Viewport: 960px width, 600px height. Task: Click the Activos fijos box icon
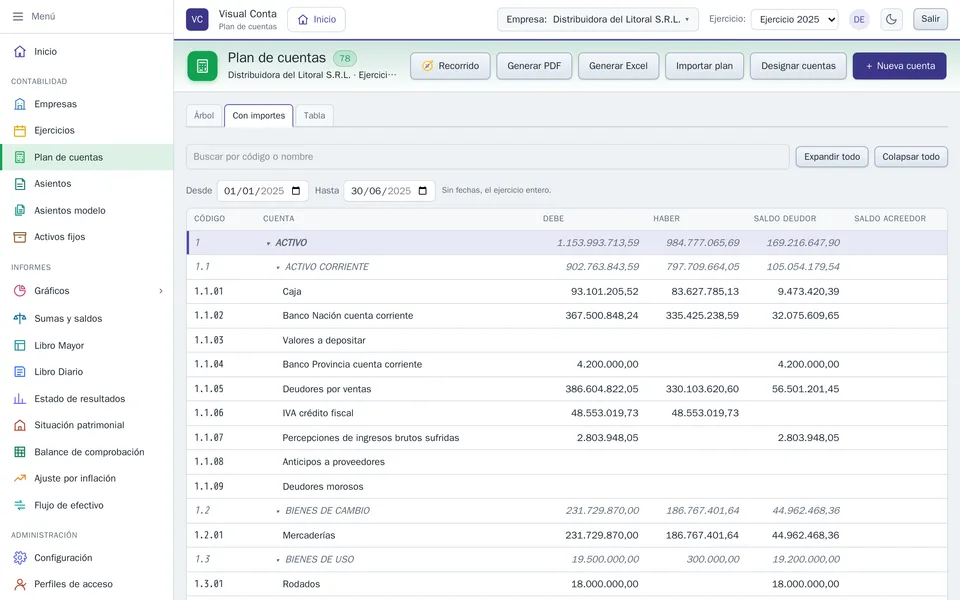[x=20, y=237]
